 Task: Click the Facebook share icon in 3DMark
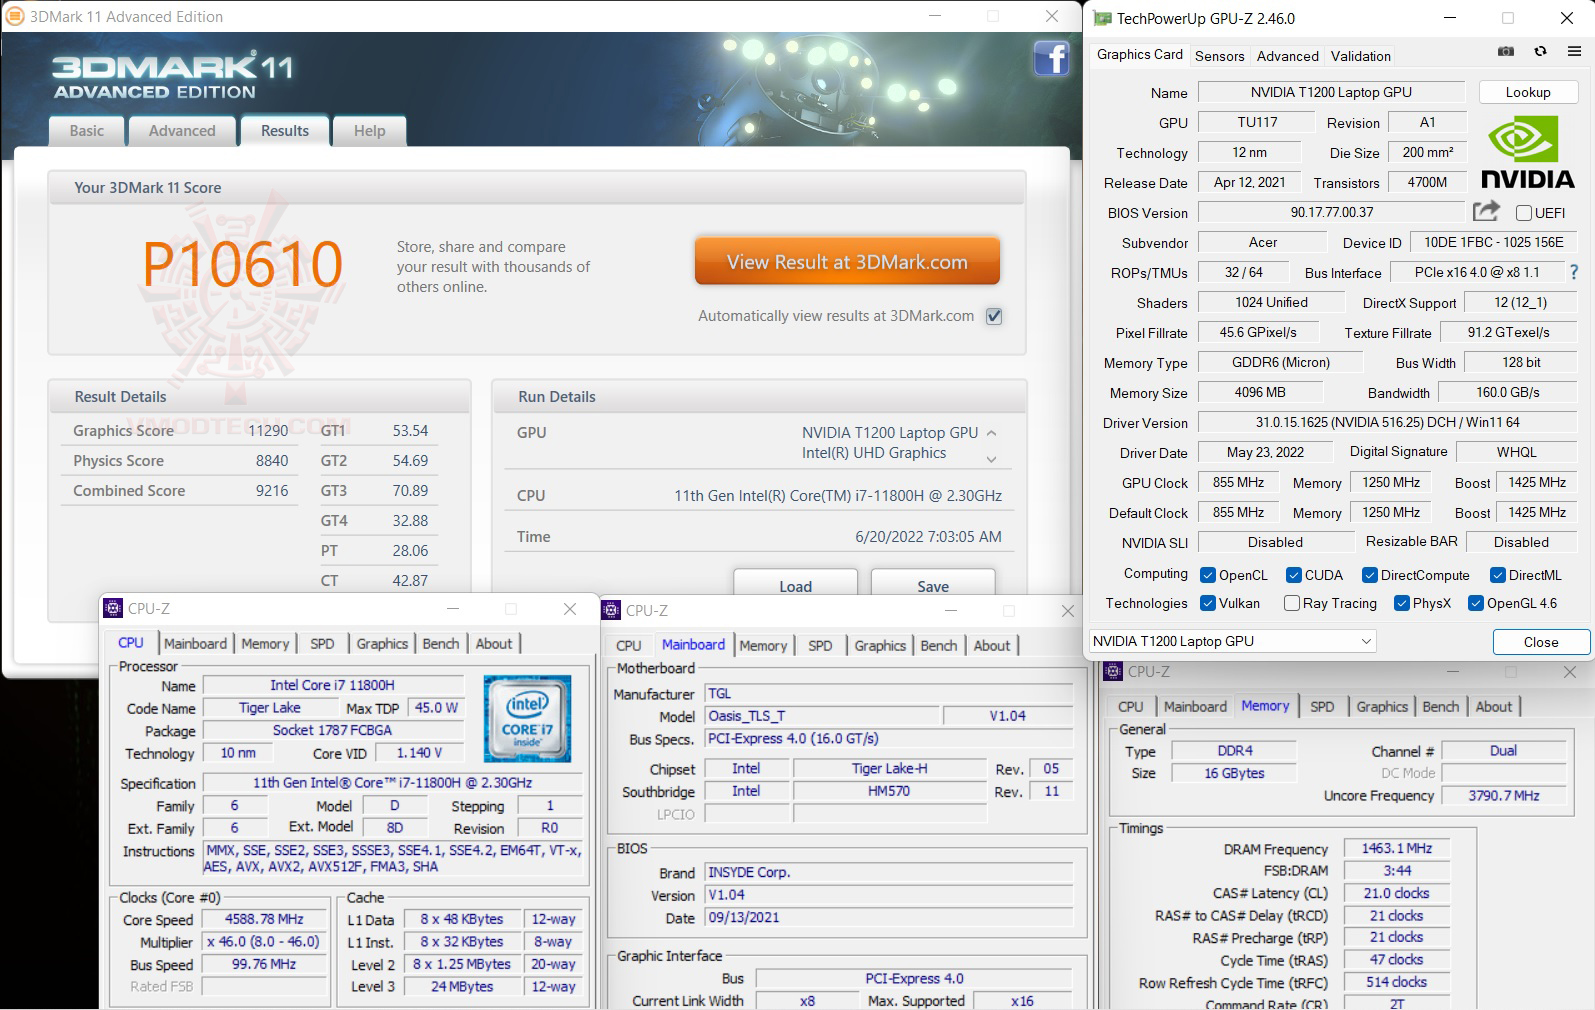(x=1051, y=59)
